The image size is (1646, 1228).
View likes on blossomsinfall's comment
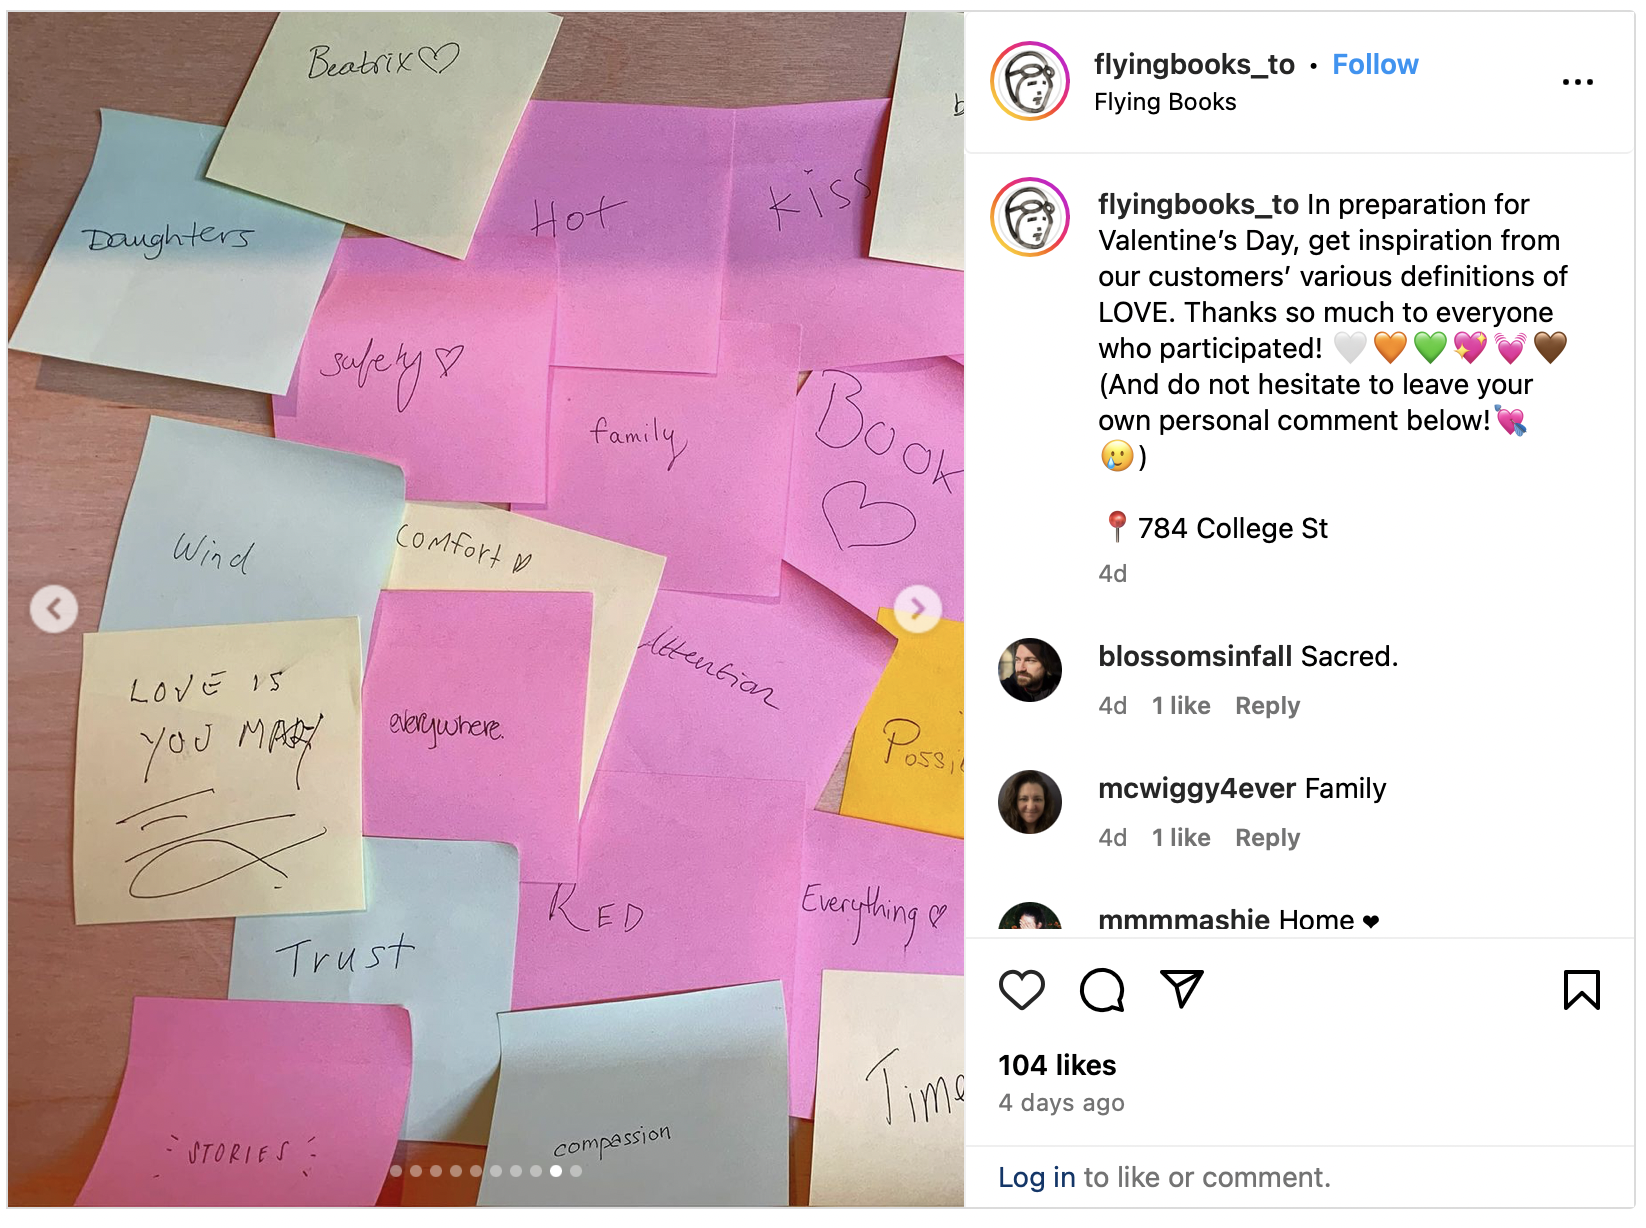(x=1180, y=705)
